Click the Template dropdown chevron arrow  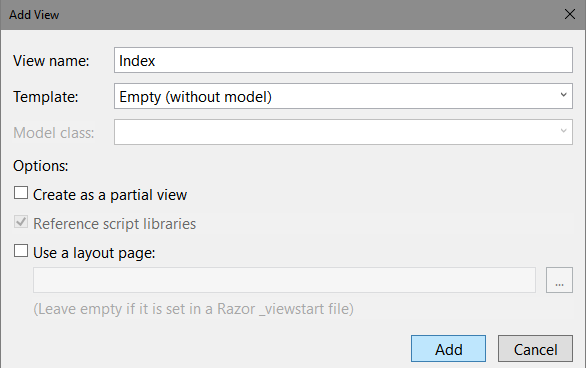563,95
